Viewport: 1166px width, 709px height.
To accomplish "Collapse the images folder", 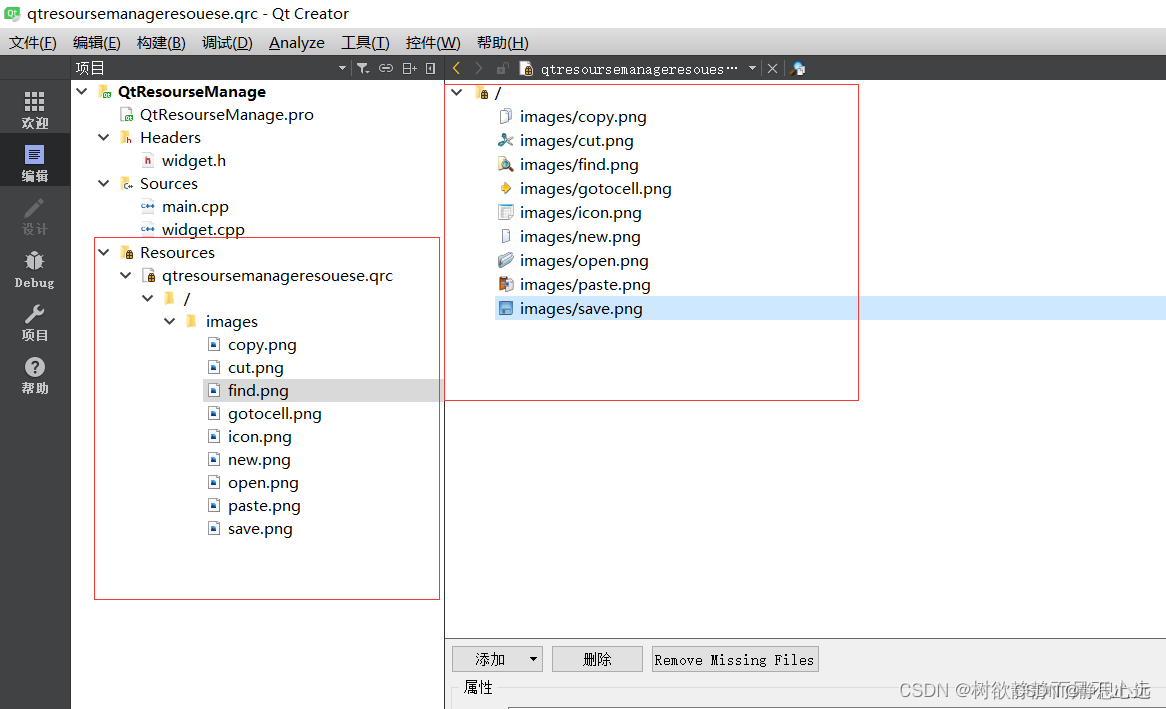I will (x=170, y=321).
